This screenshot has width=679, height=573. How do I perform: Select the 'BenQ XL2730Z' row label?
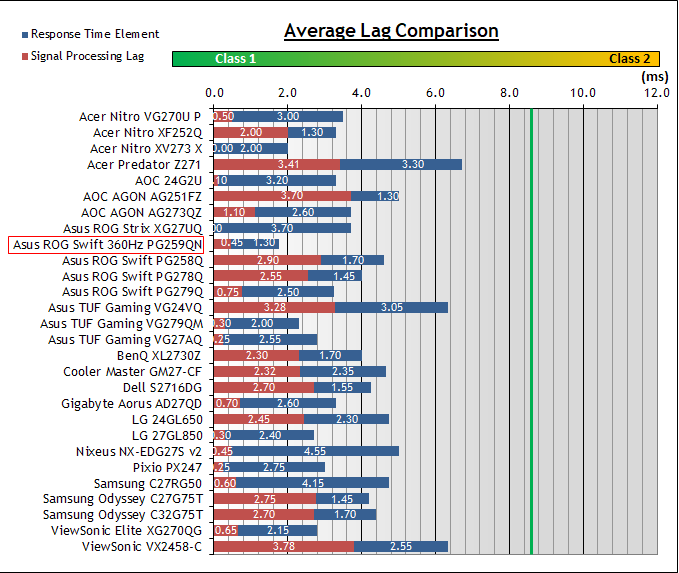click(x=159, y=356)
